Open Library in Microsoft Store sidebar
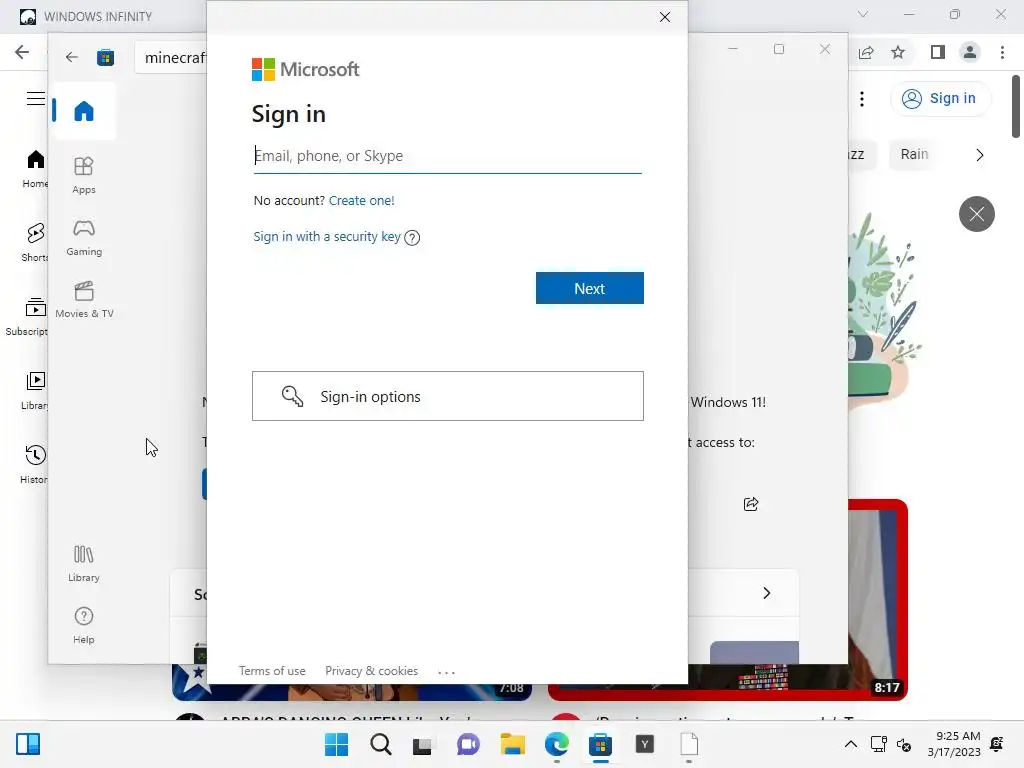The image size is (1024, 768). [x=84, y=564]
